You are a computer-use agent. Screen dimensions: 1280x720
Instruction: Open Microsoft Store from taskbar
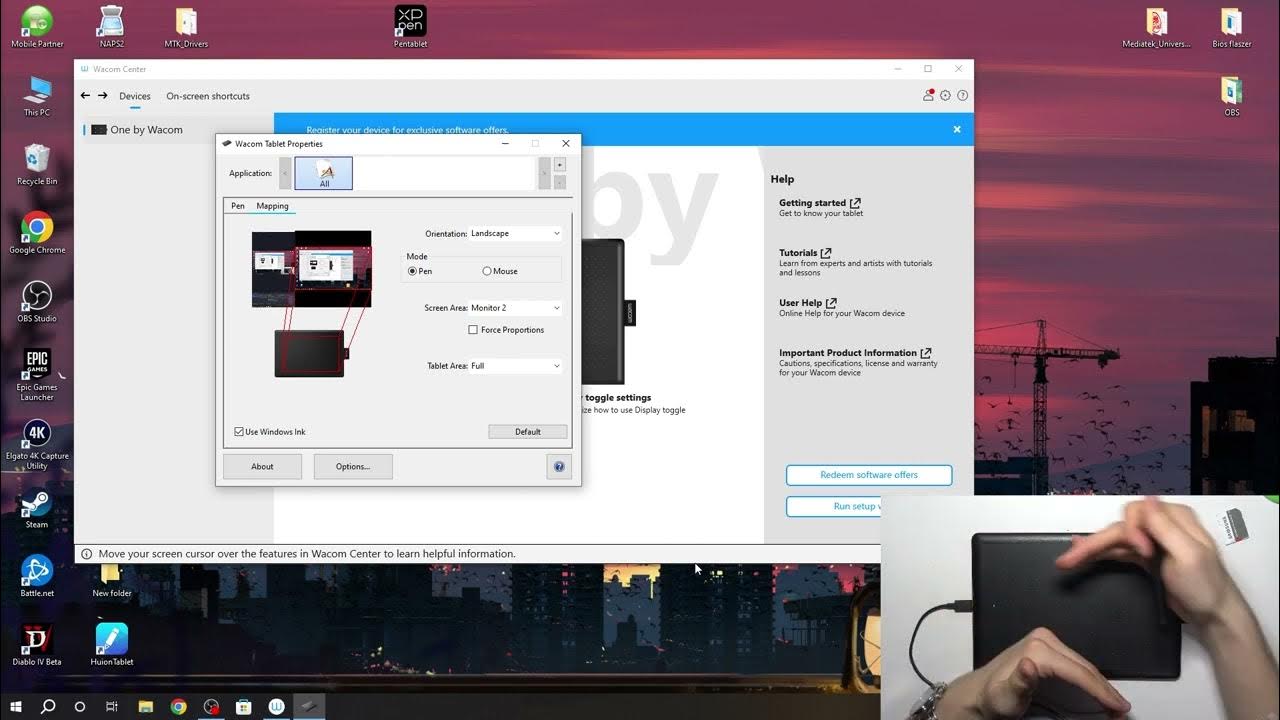point(243,706)
